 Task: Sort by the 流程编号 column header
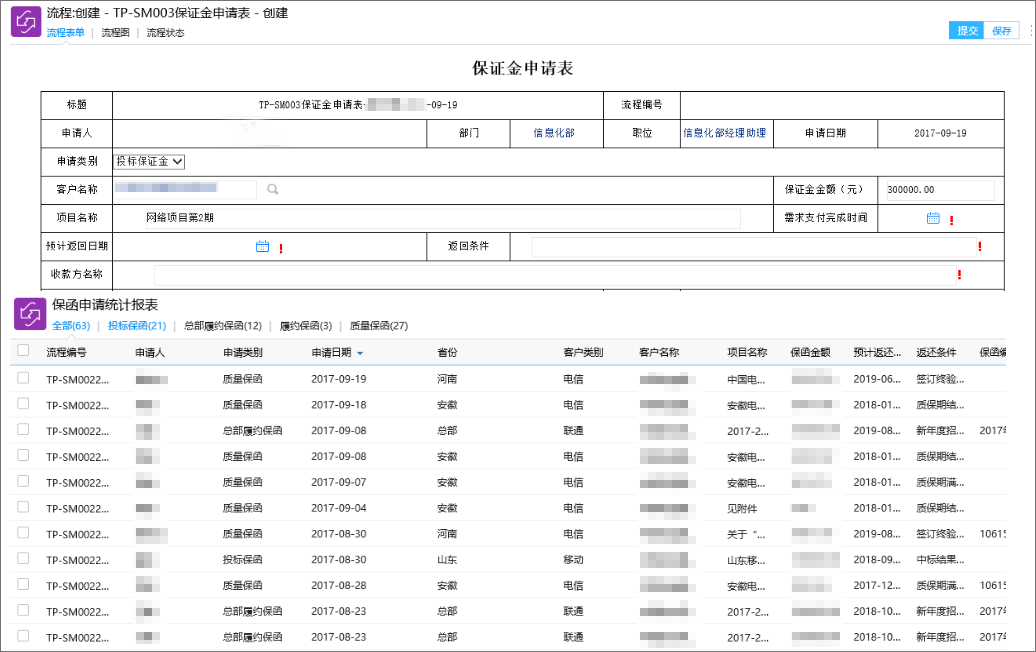point(66,353)
